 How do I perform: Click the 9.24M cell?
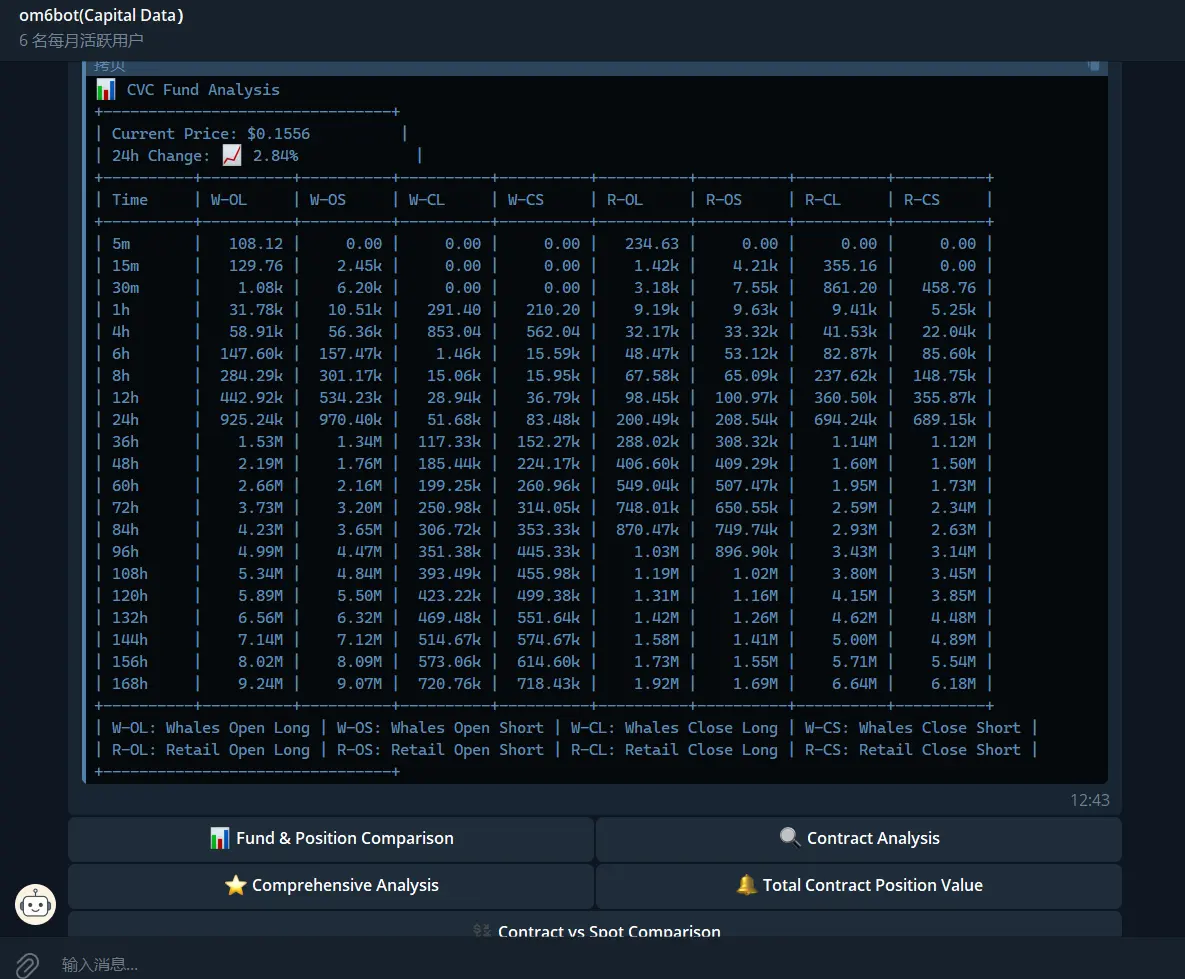click(260, 683)
